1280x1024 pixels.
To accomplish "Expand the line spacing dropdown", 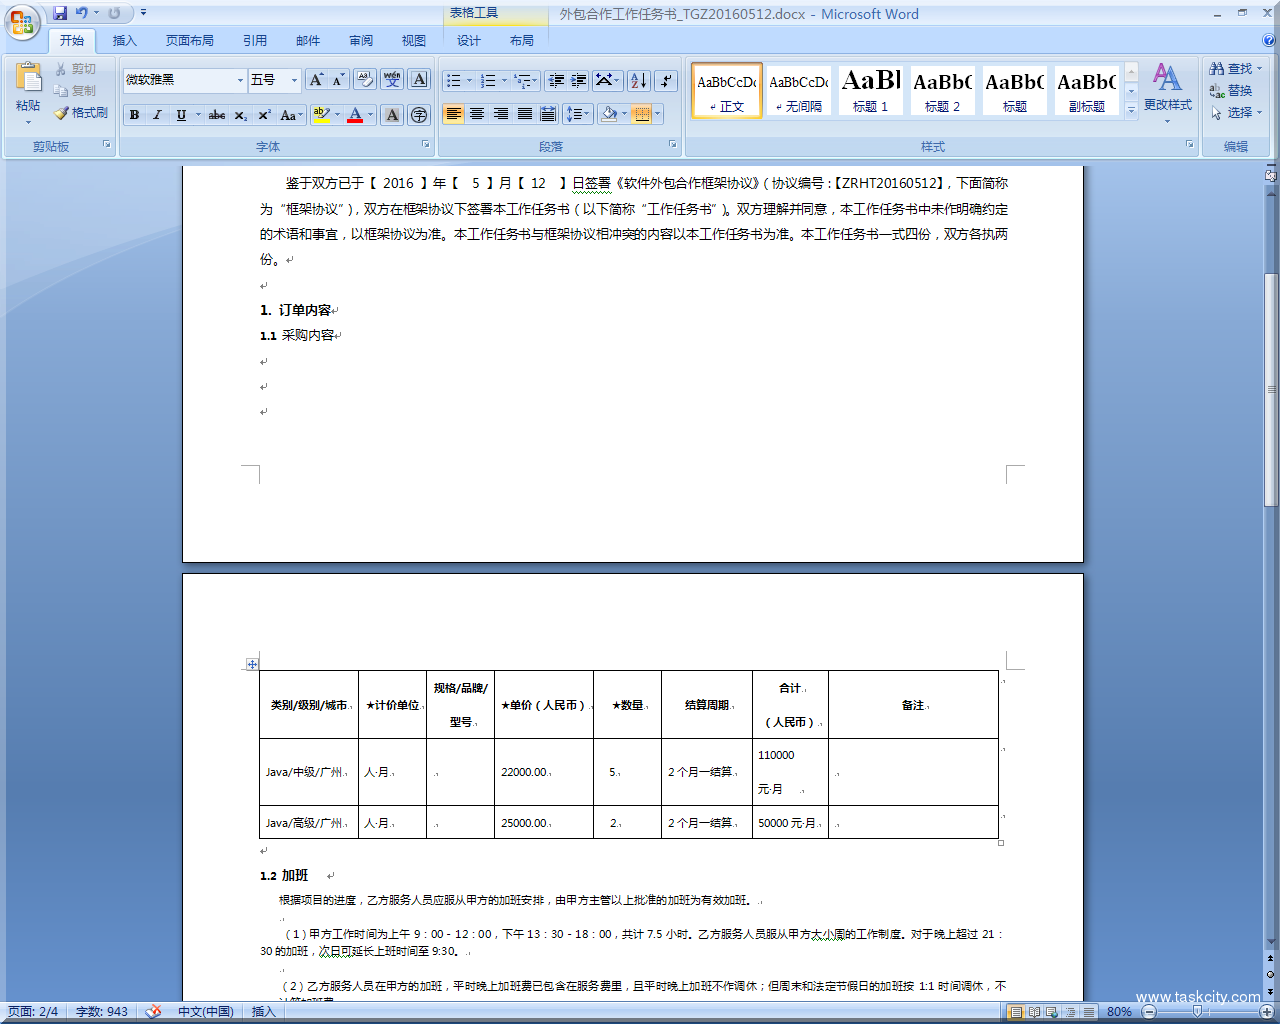I will [x=587, y=114].
